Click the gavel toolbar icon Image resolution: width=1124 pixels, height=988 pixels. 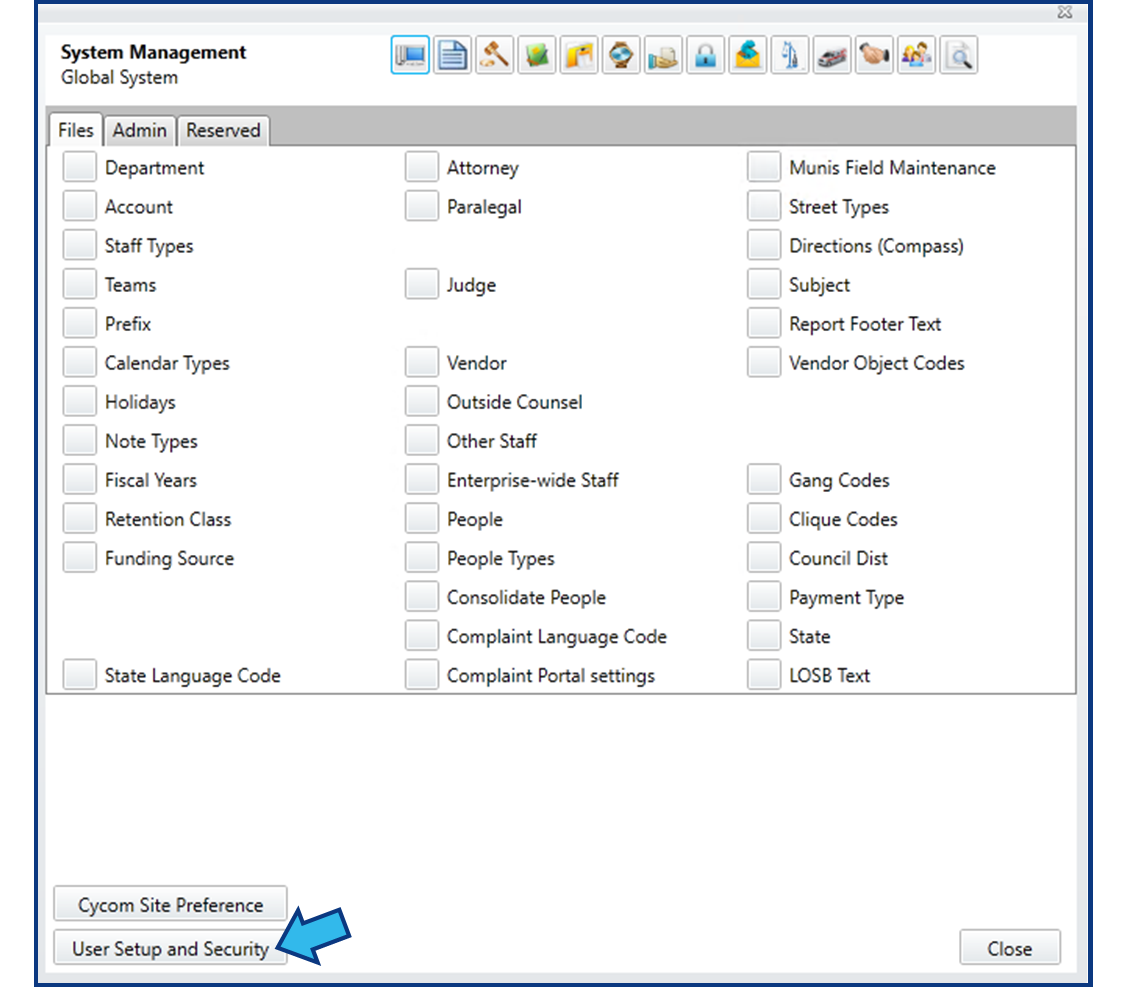[495, 55]
